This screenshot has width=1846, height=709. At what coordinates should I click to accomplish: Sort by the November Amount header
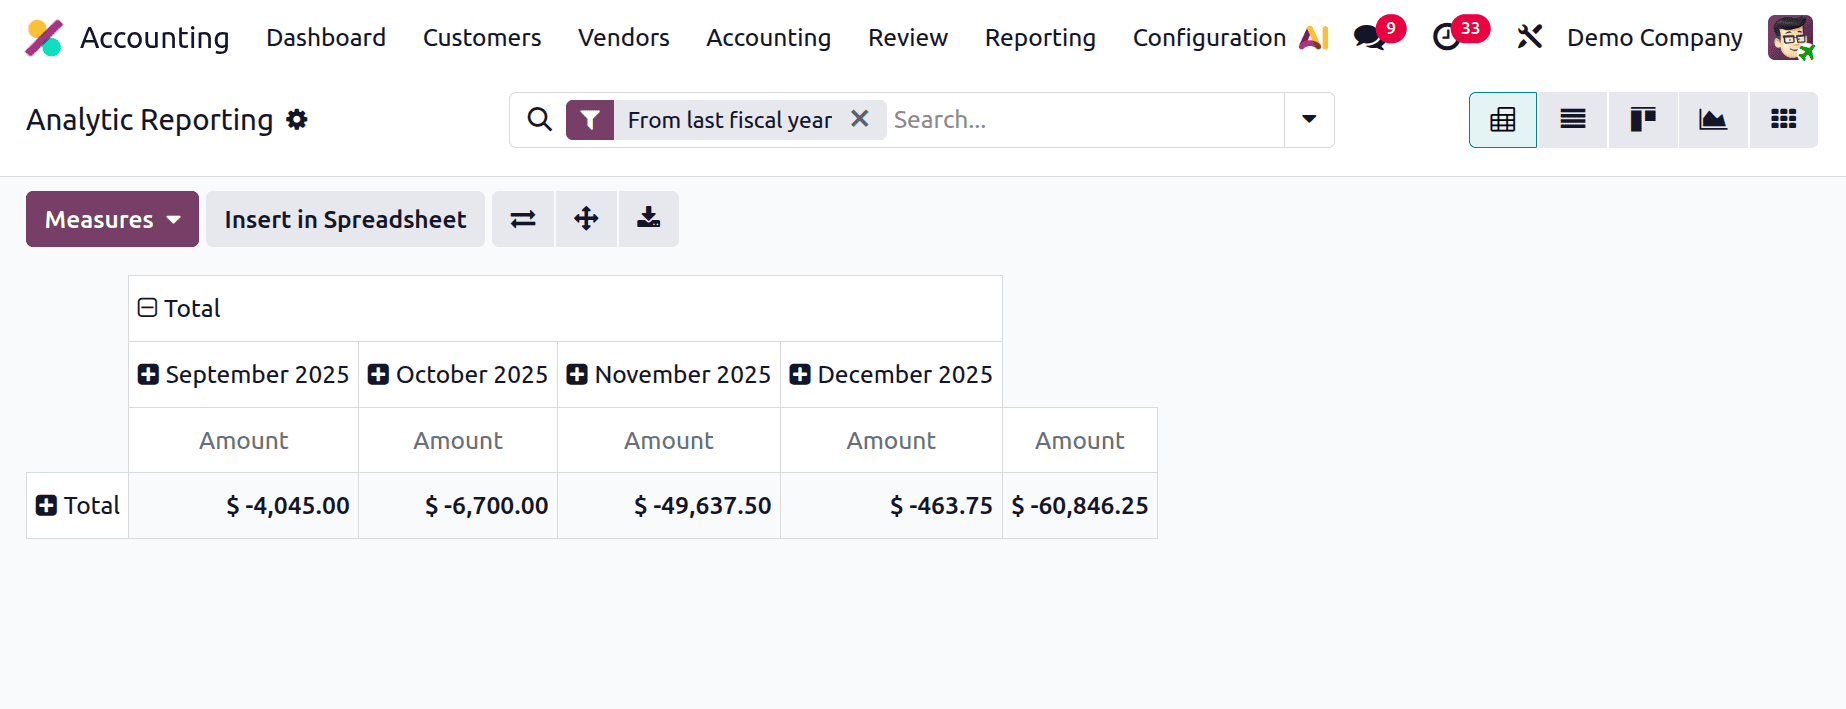(x=669, y=440)
